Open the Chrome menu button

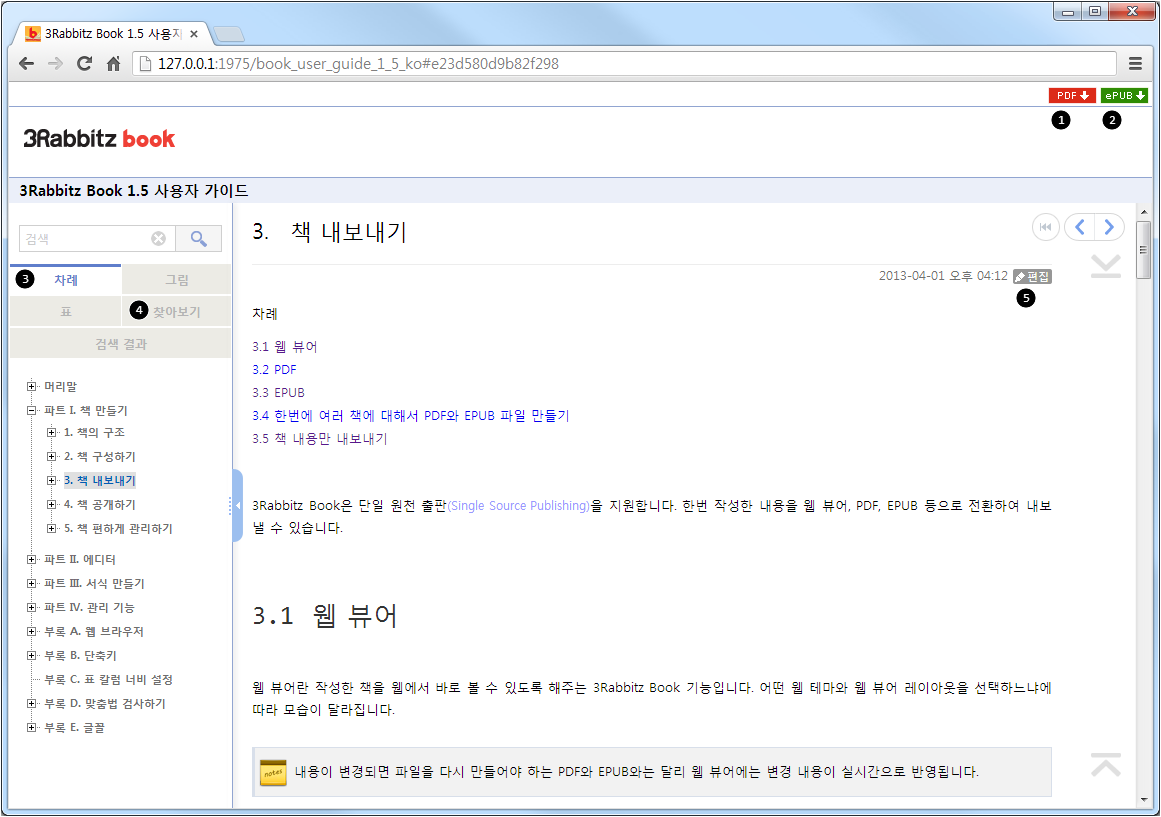pos(1135,64)
